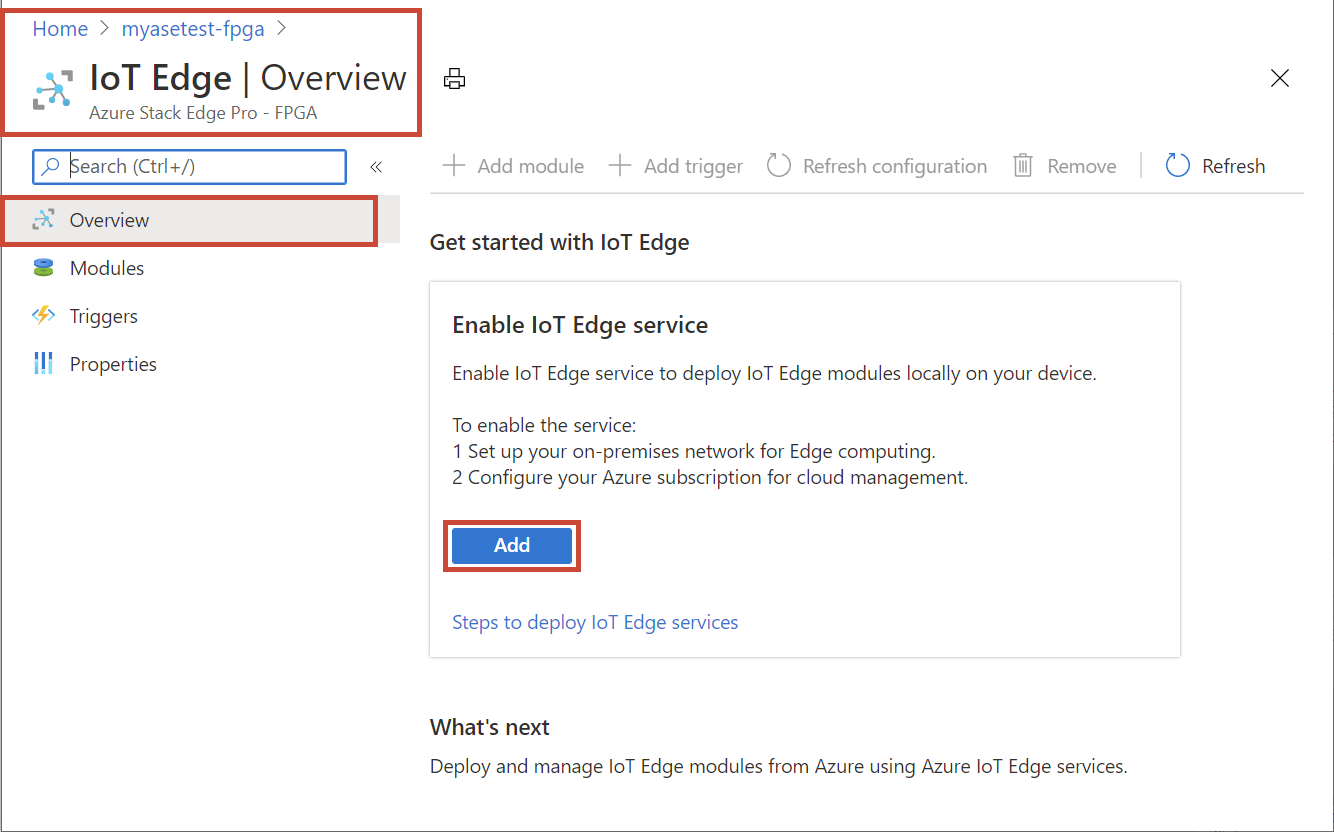Open Properties in the left menu
Image resolution: width=1334 pixels, height=832 pixels.
113,364
